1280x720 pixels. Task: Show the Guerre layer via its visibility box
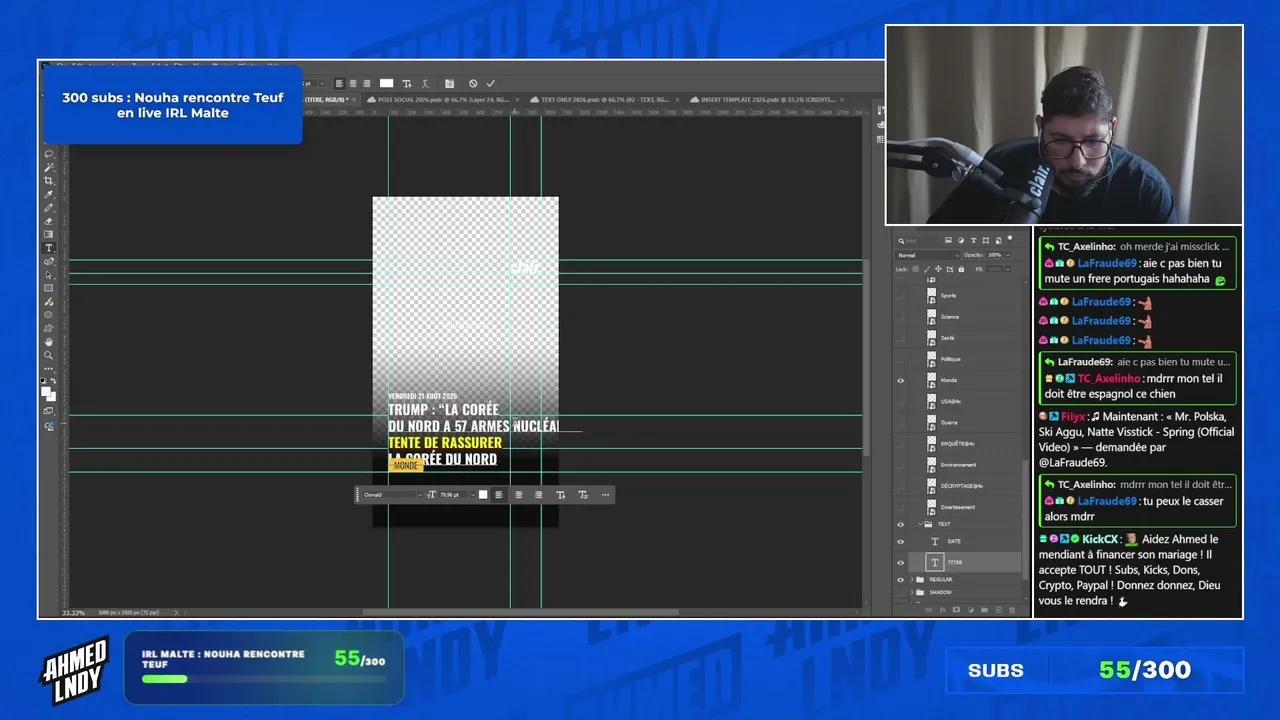click(901, 422)
